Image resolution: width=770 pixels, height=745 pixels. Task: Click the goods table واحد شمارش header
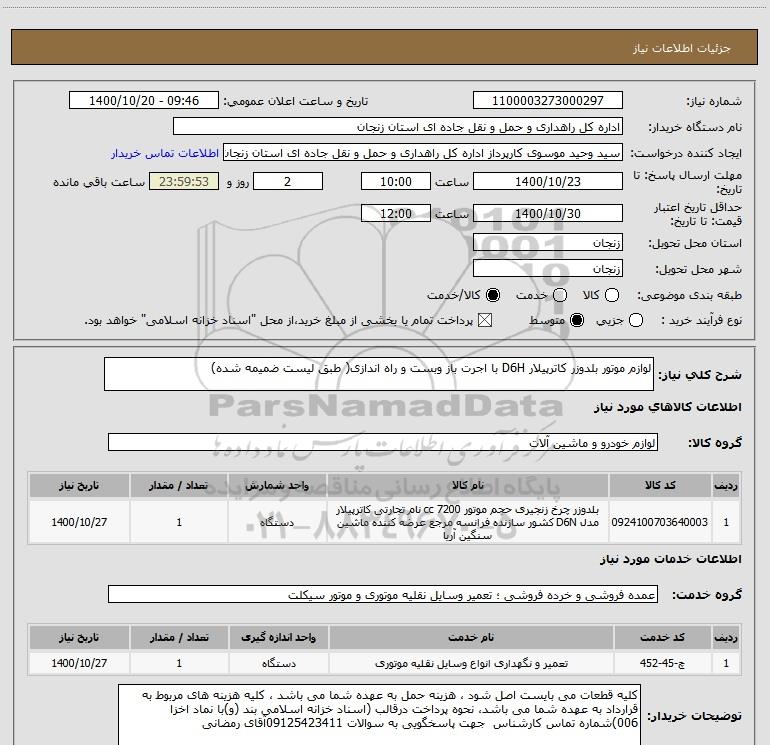277,486
